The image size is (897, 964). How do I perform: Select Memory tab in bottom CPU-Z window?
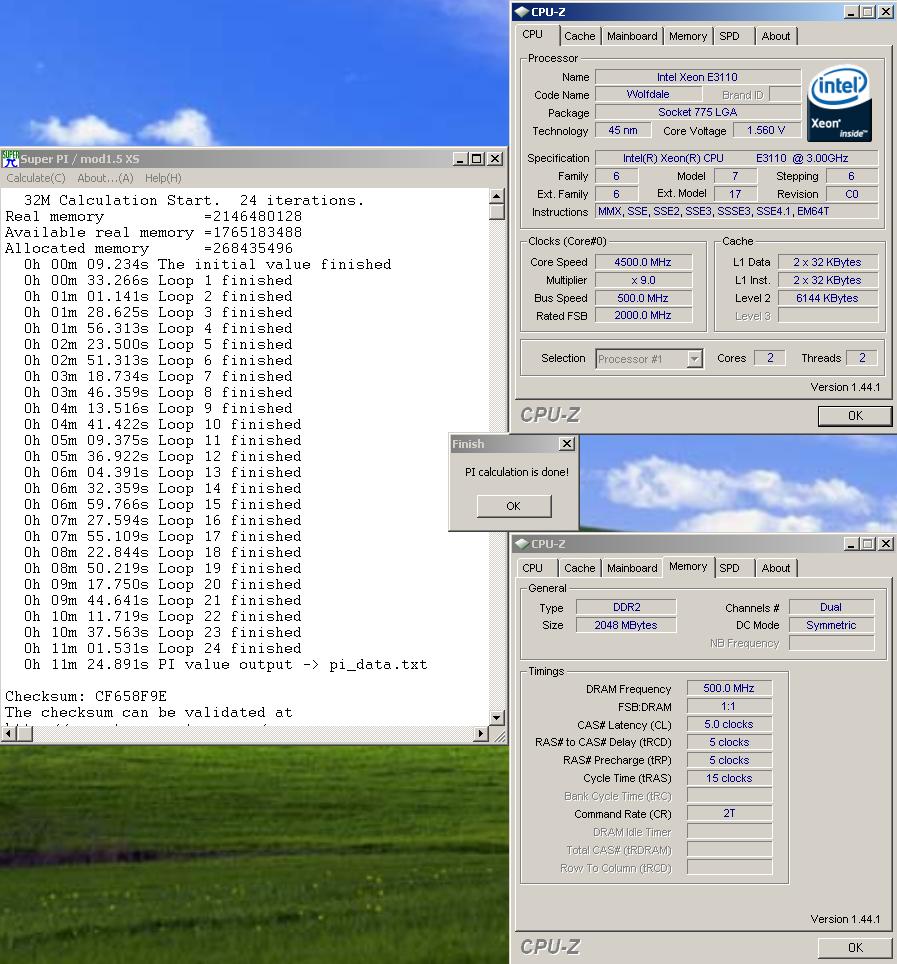click(x=688, y=566)
